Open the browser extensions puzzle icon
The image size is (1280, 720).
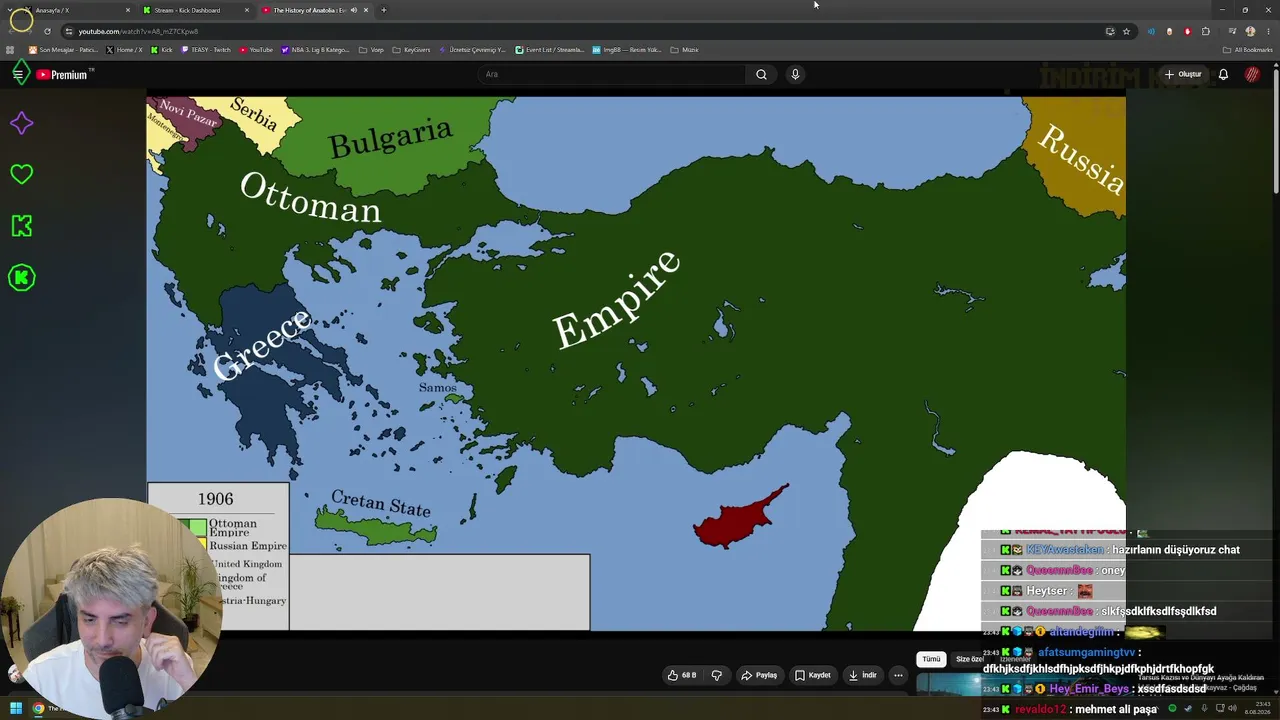tap(1205, 31)
